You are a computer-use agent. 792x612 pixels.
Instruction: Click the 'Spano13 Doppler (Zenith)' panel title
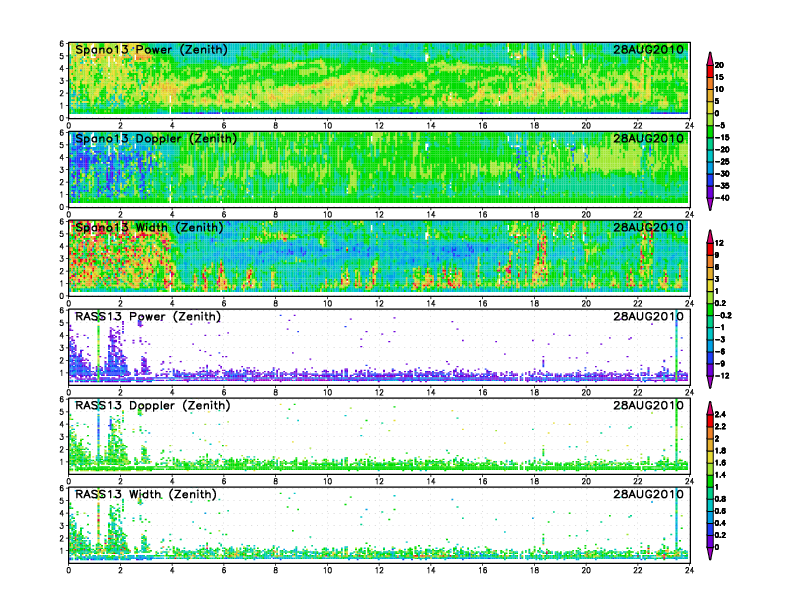pyautogui.click(x=156, y=138)
